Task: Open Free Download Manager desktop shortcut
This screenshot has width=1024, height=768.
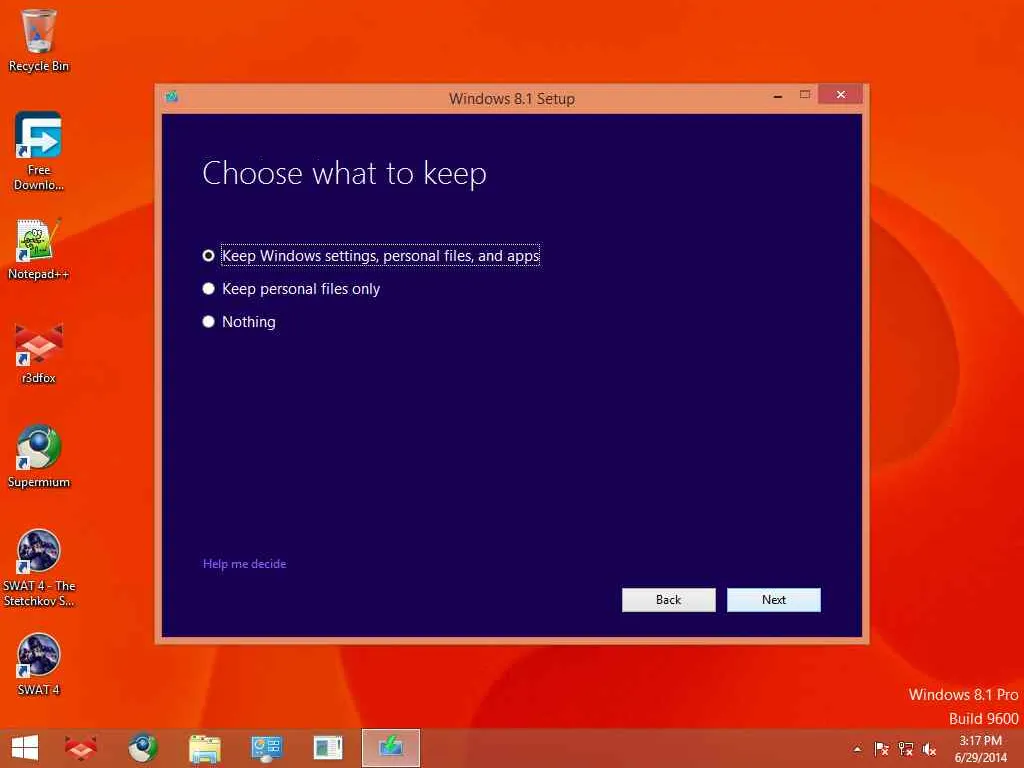Action: tap(39, 151)
